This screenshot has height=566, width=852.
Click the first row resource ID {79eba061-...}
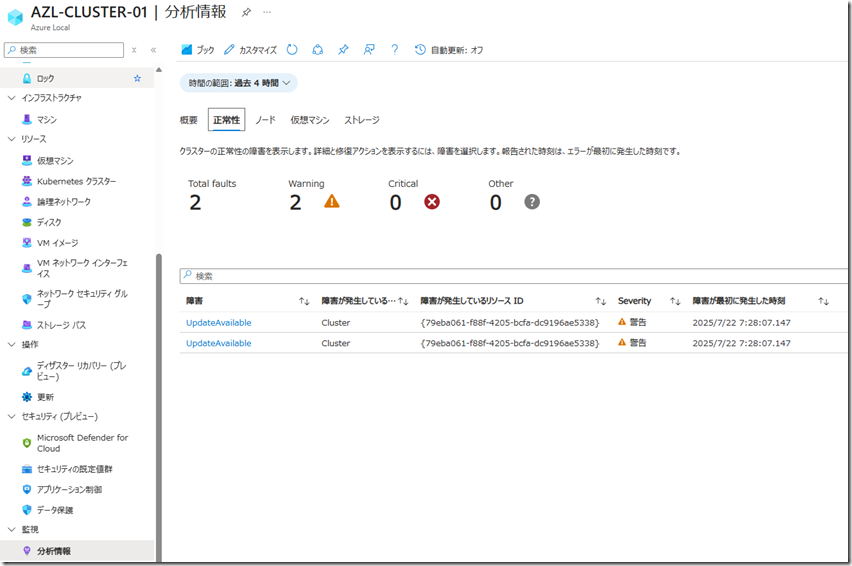tap(510, 323)
